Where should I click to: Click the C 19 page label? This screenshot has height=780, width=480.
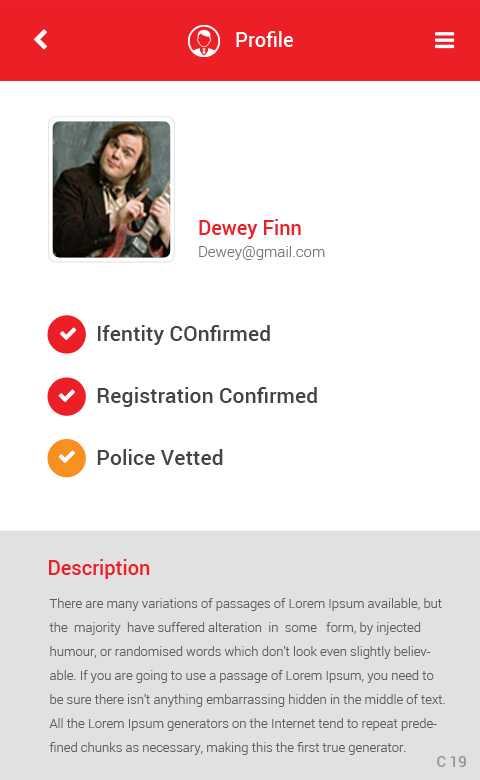(x=452, y=762)
